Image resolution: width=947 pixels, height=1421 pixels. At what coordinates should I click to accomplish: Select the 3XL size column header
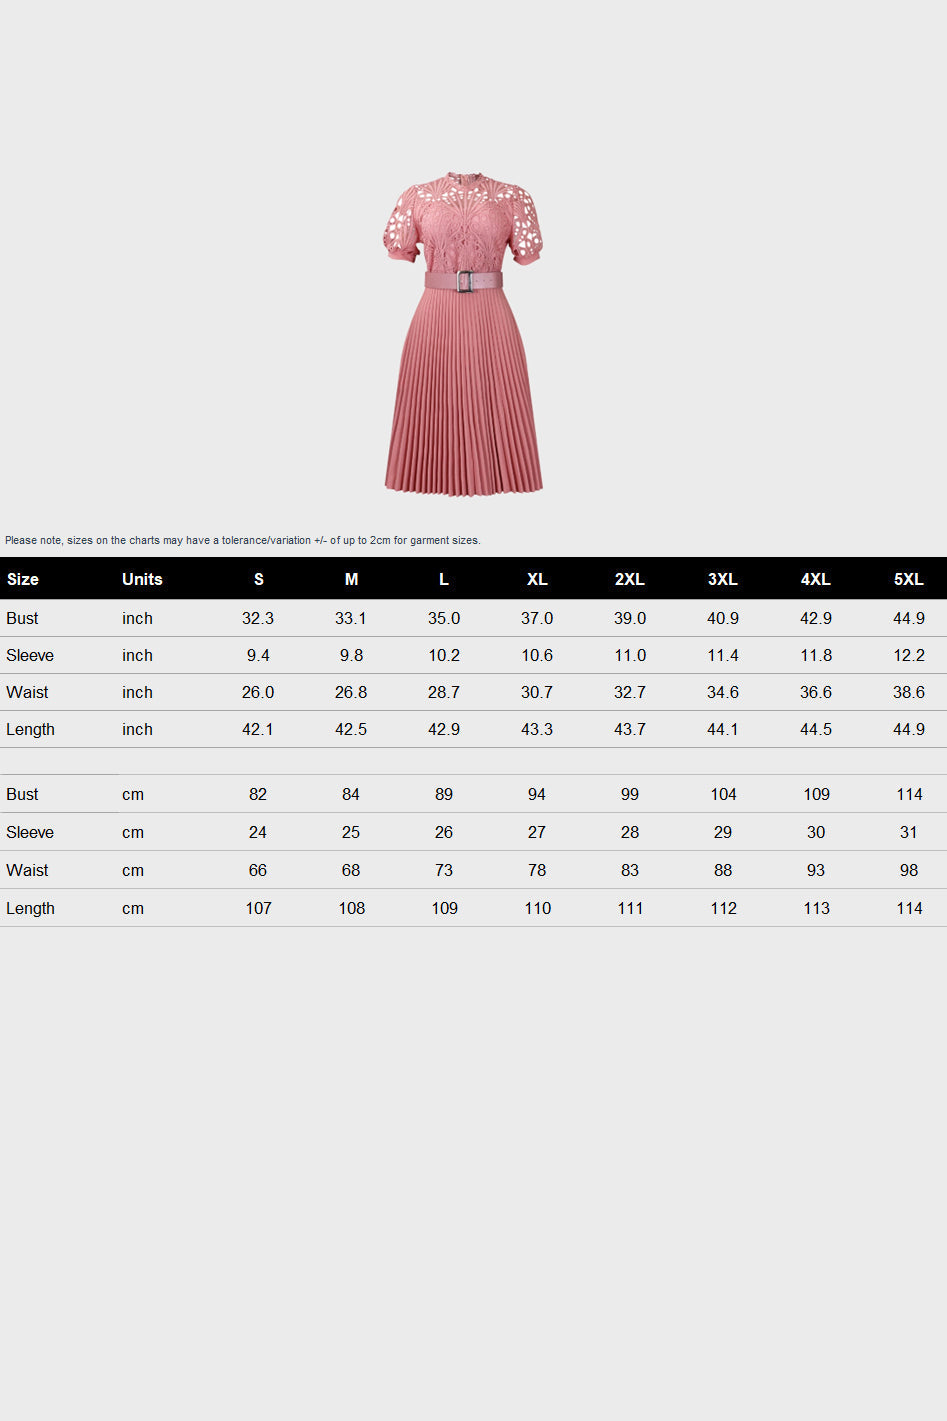(x=722, y=579)
